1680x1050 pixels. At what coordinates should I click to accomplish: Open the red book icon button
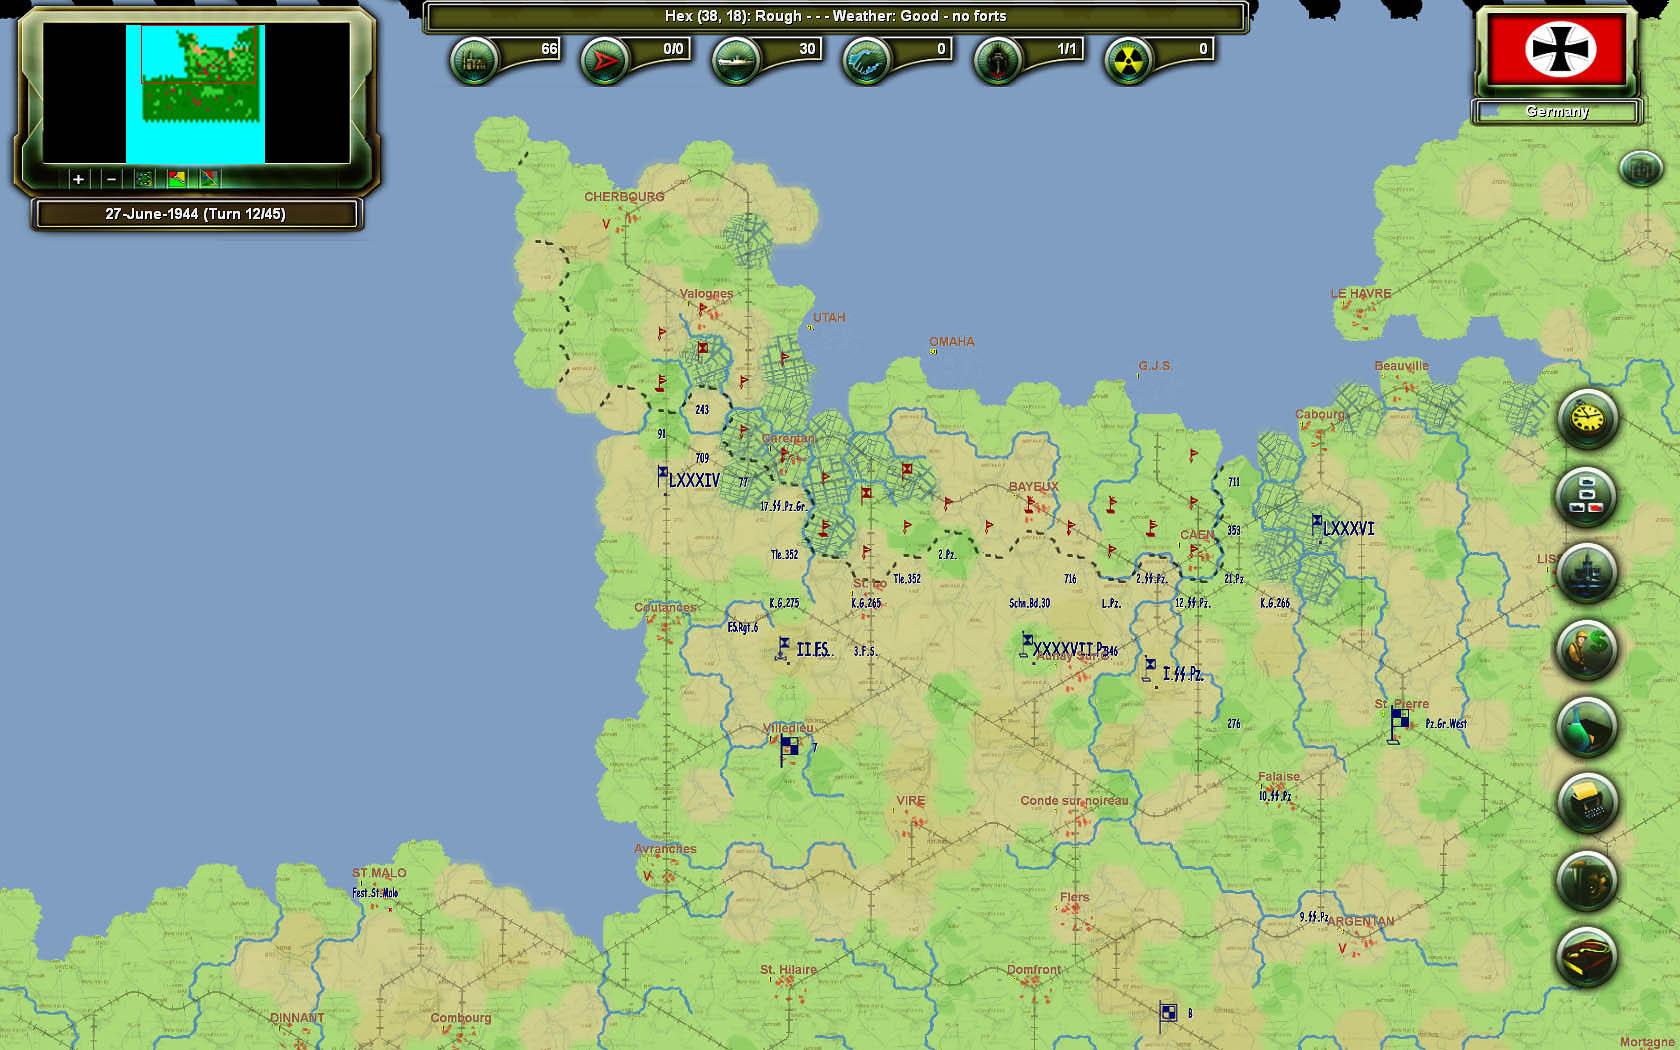(x=1587, y=957)
